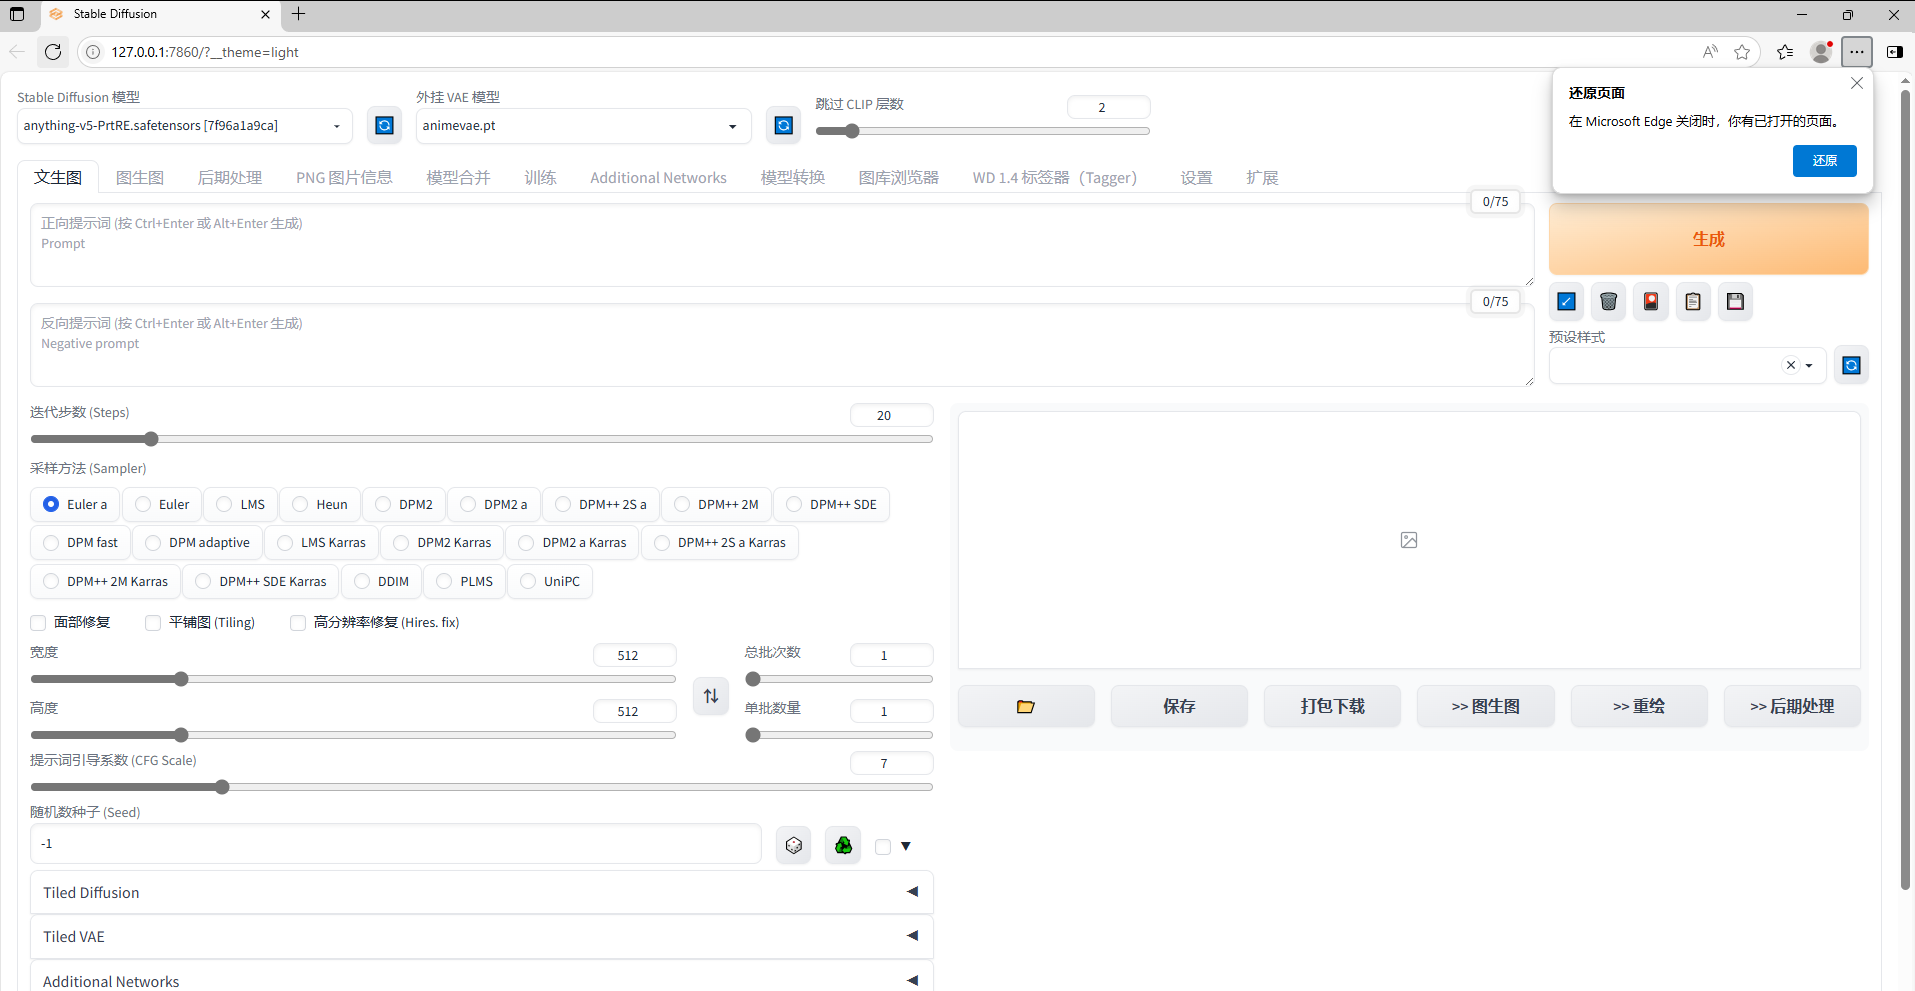Click the refresh icon beside the VAE model dropdown
This screenshot has width=1915, height=991.
[x=784, y=125]
